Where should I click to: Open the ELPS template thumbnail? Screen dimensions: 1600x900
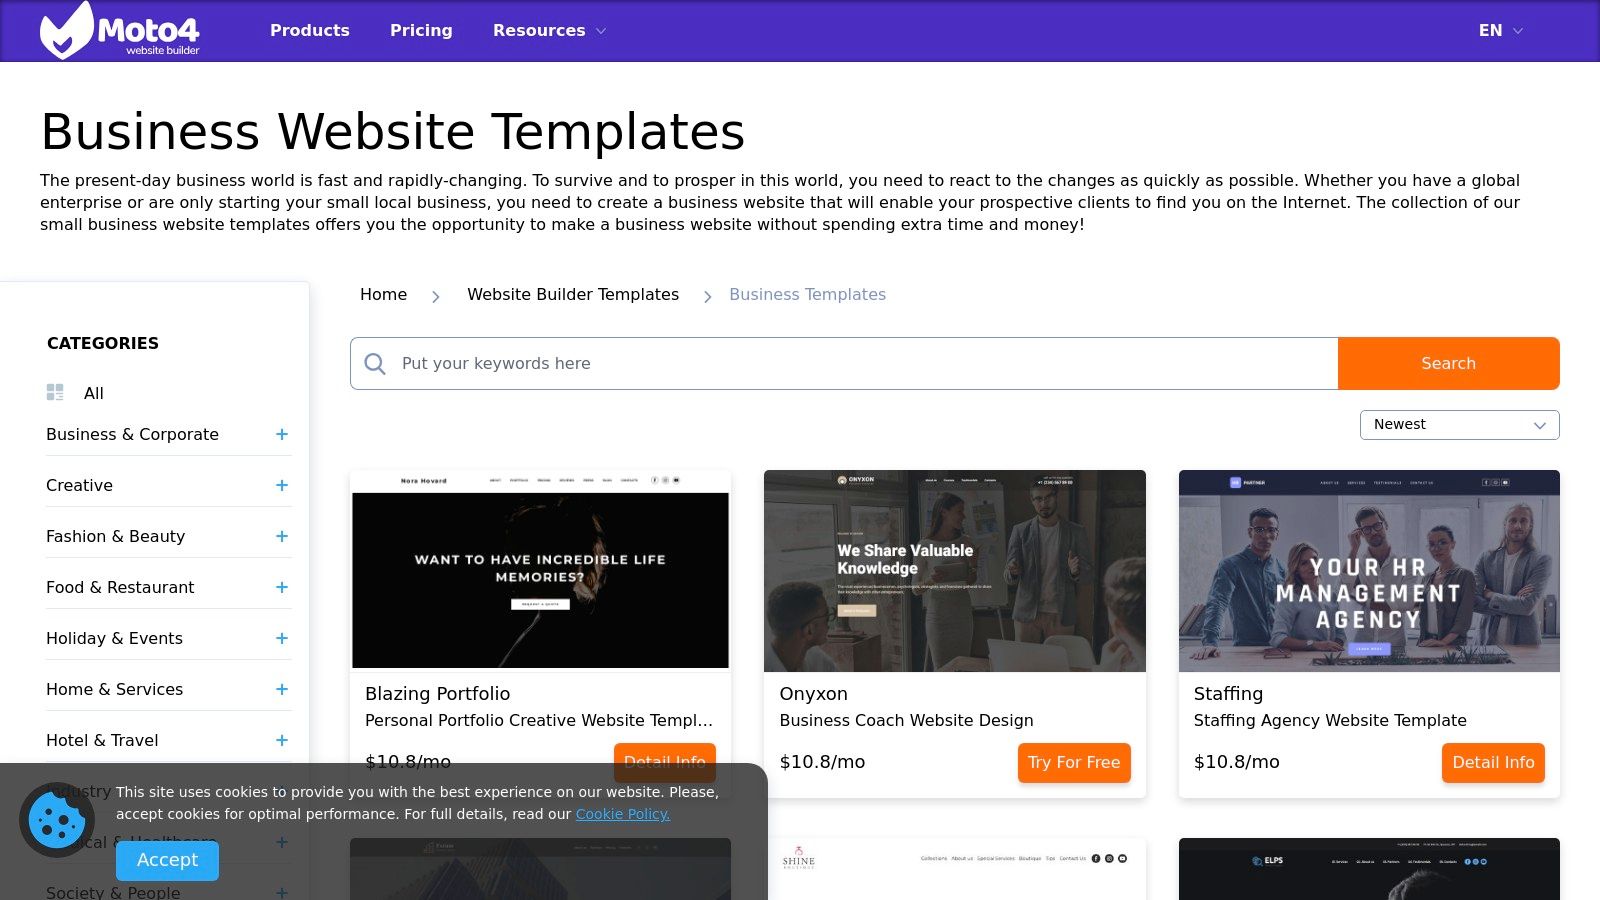[1369, 869]
